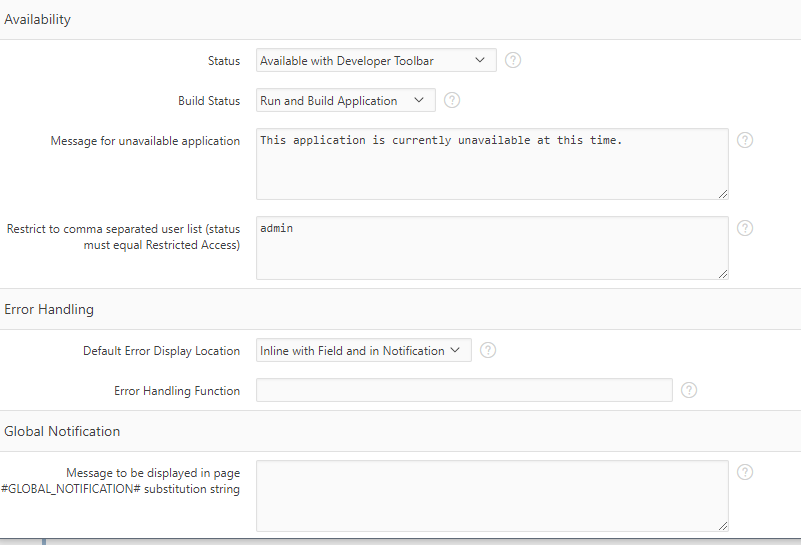Click the Availability section heading

(37, 19)
